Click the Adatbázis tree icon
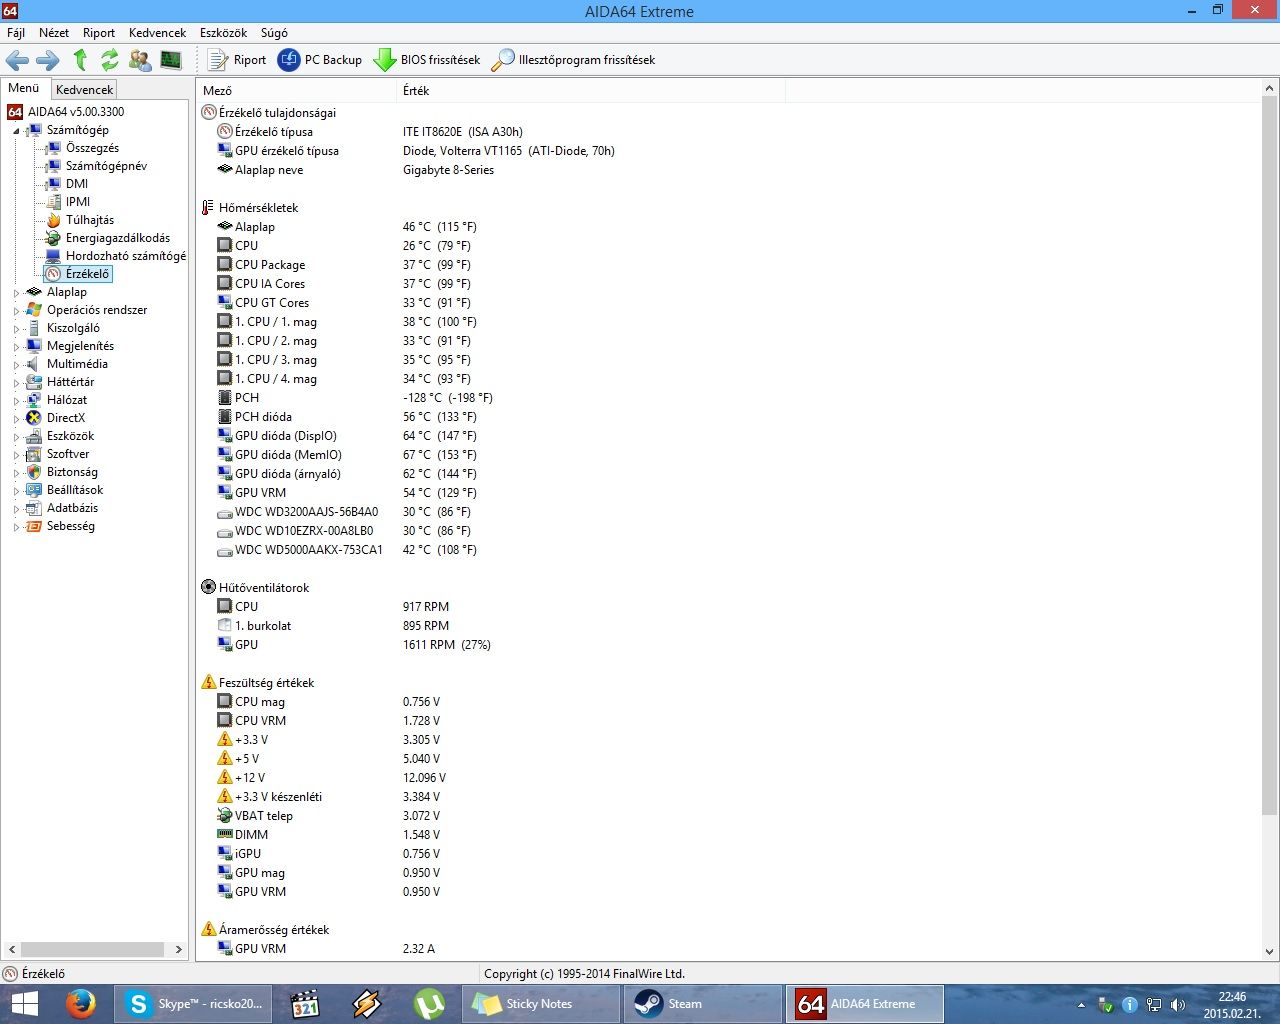The height and width of the screenshot is (1024, 1280). pos(34,508)
